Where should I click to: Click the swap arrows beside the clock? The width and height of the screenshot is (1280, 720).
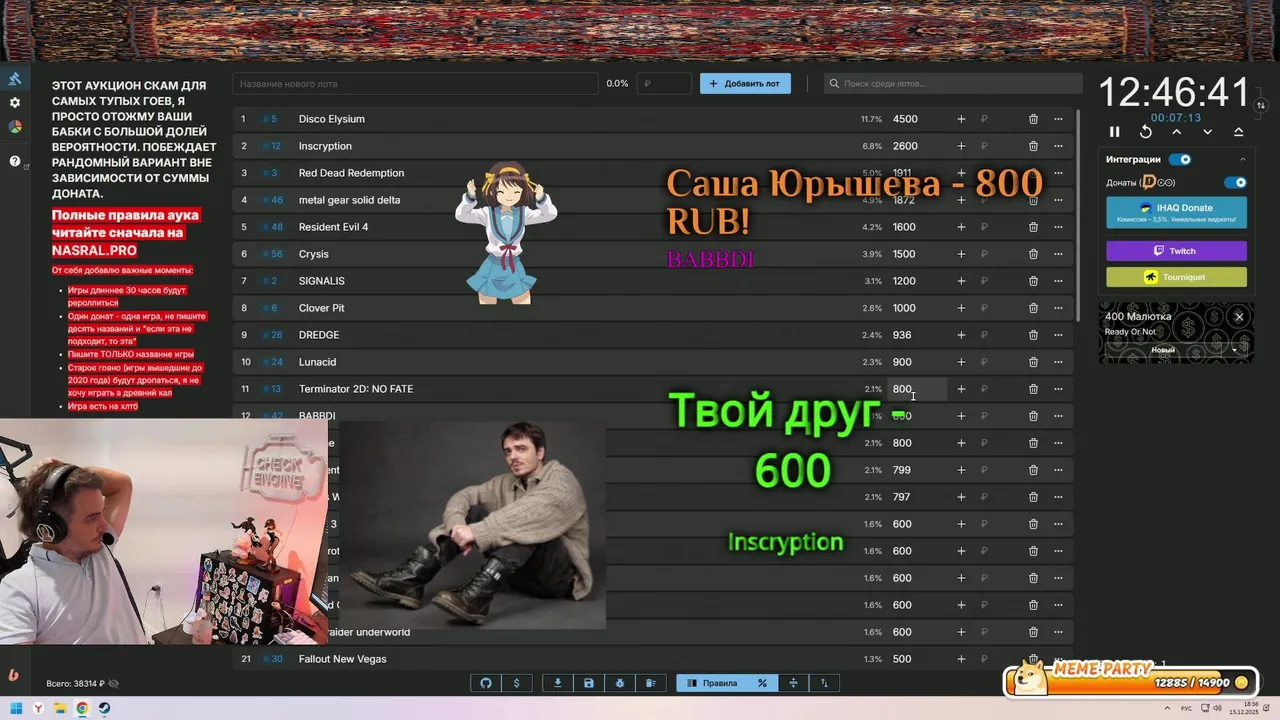[x=1261, y=105]
